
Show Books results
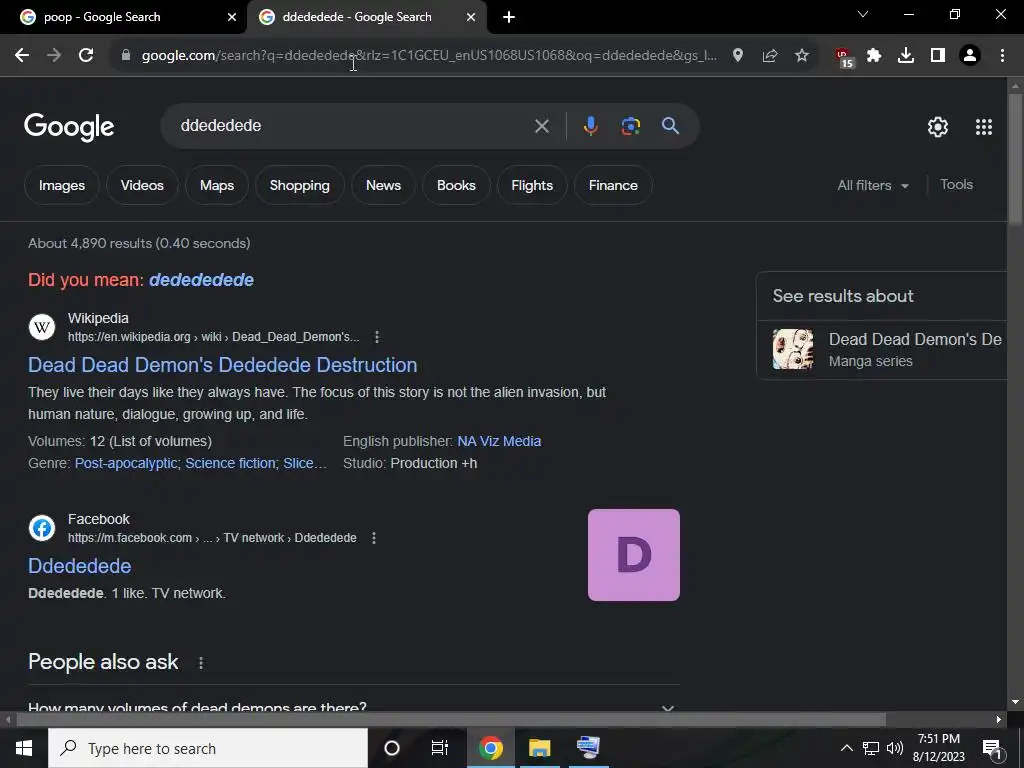(x=456, y=185)
